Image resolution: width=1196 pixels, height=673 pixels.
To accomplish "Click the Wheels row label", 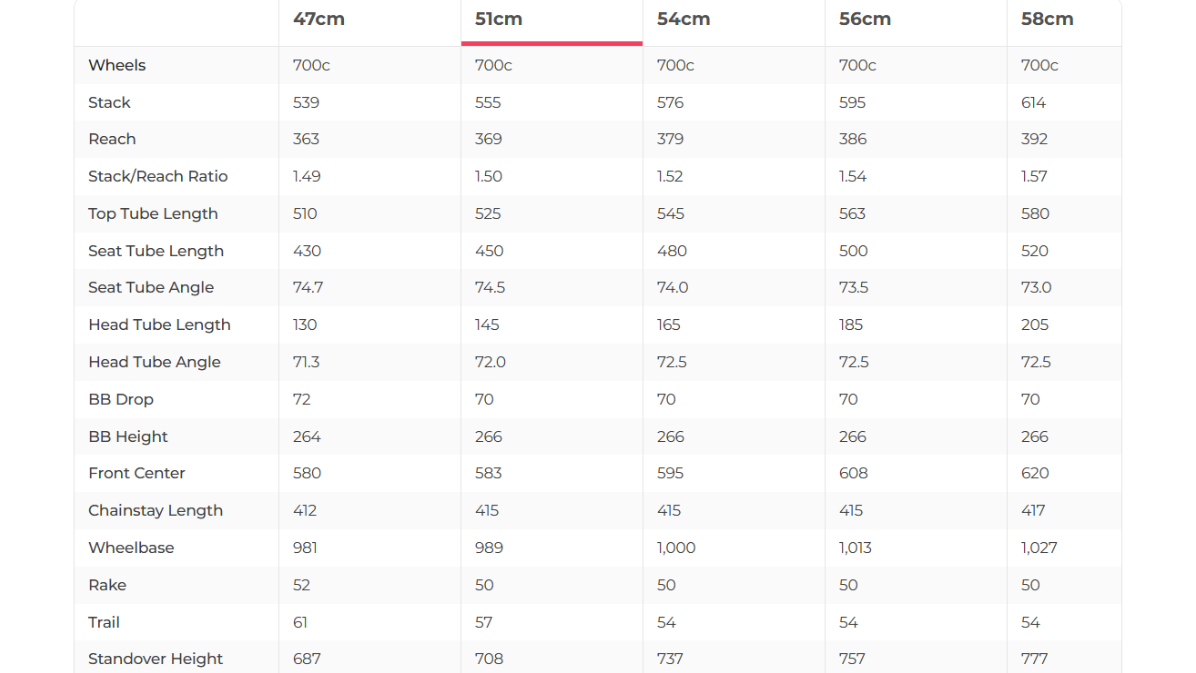I will tap(117, 65).
